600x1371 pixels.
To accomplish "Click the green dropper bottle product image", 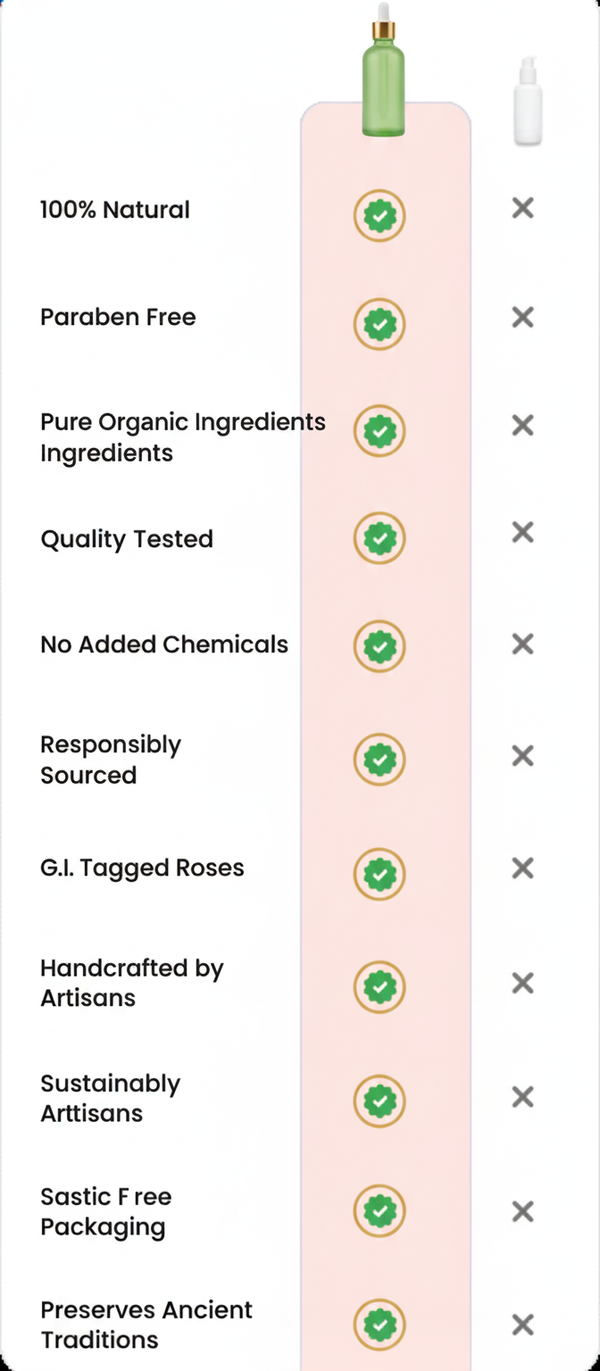I will click(x=383, y=72).
